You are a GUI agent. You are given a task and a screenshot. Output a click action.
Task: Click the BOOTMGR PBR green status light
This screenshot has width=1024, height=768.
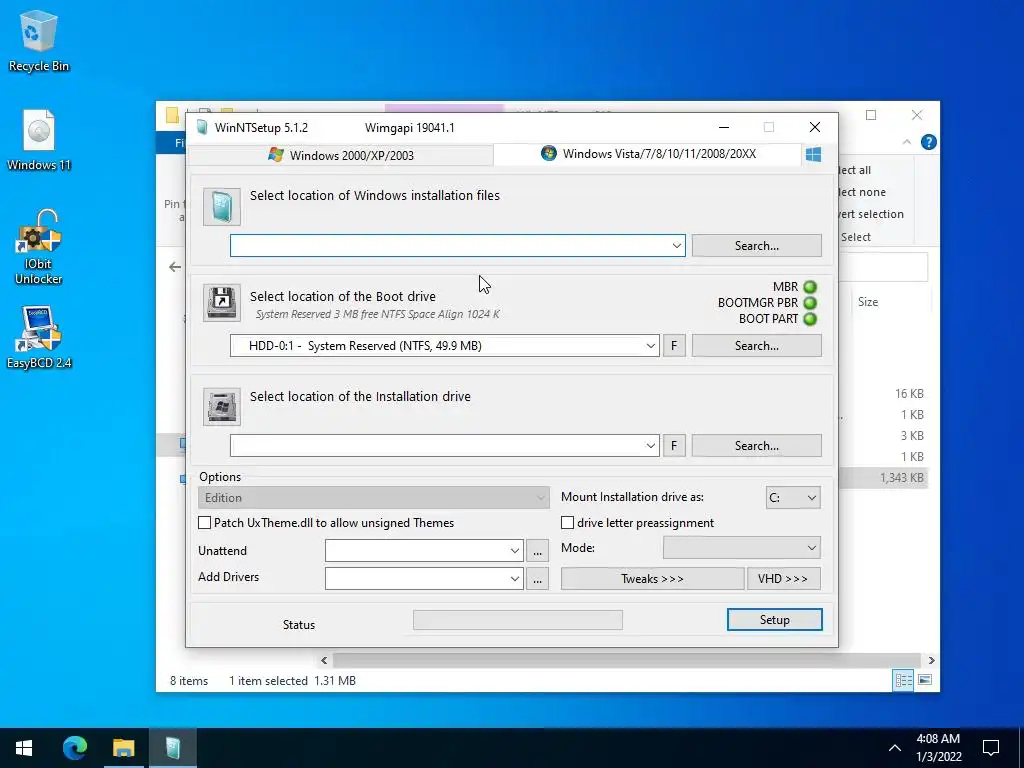pyautogui.click(x=810, y=303)
